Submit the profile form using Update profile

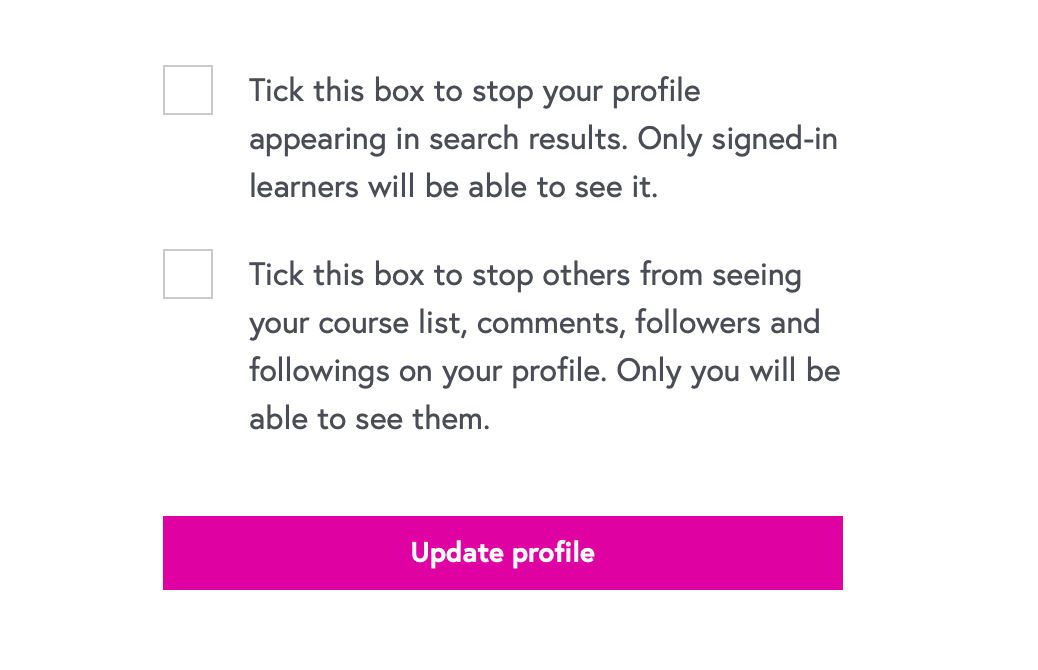502,553
